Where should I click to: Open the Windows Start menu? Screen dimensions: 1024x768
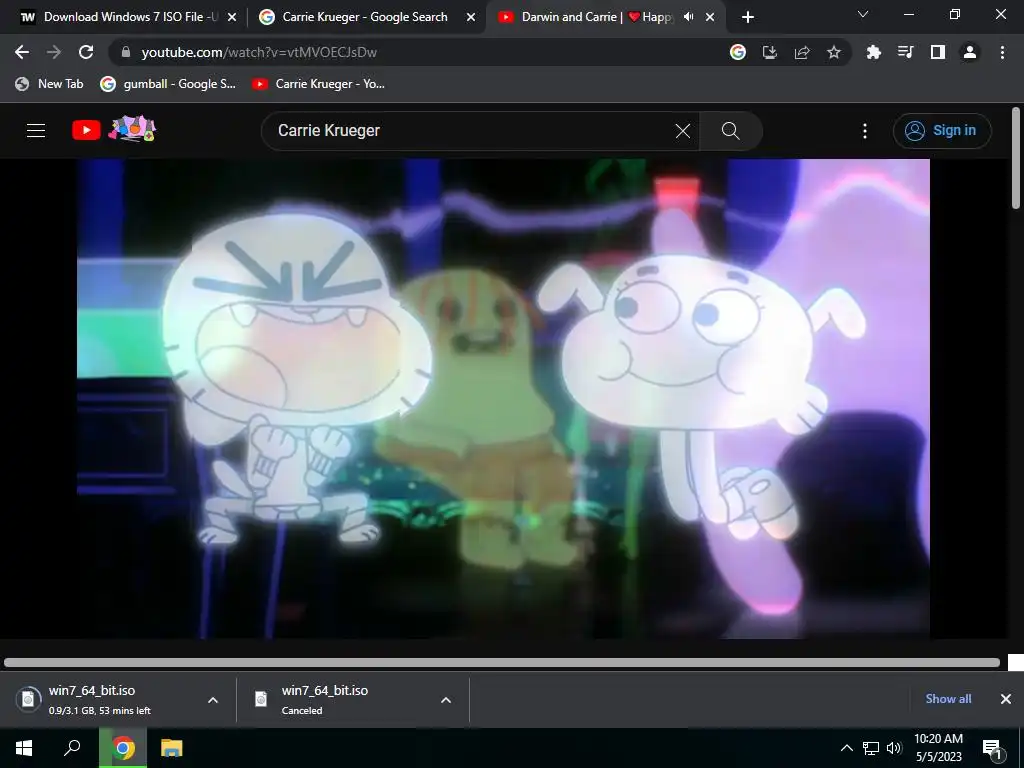(x=24, y=748)
